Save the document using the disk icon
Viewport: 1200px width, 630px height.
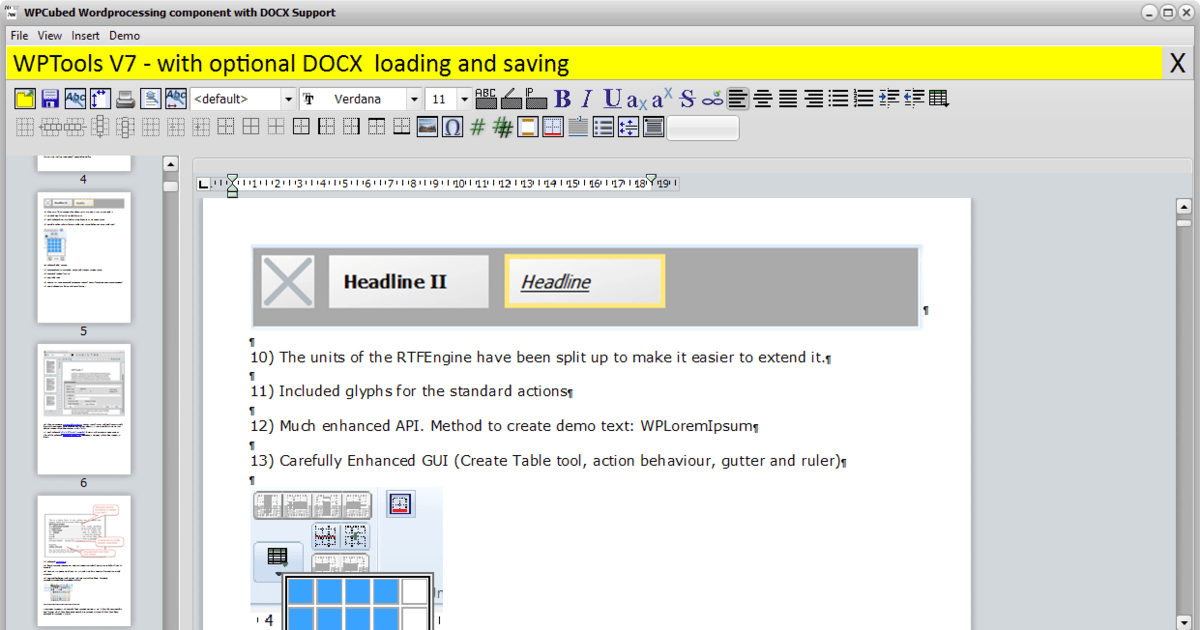click(48, 98)
